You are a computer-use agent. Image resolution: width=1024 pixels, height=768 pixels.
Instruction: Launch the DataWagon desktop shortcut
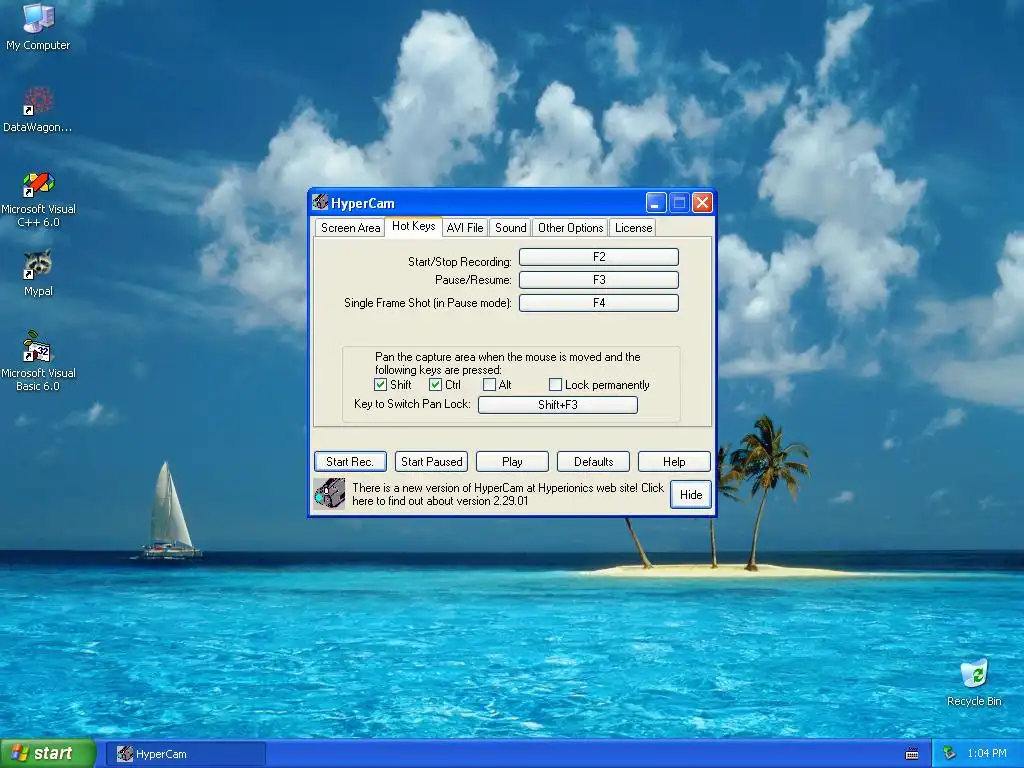point(38,109)
